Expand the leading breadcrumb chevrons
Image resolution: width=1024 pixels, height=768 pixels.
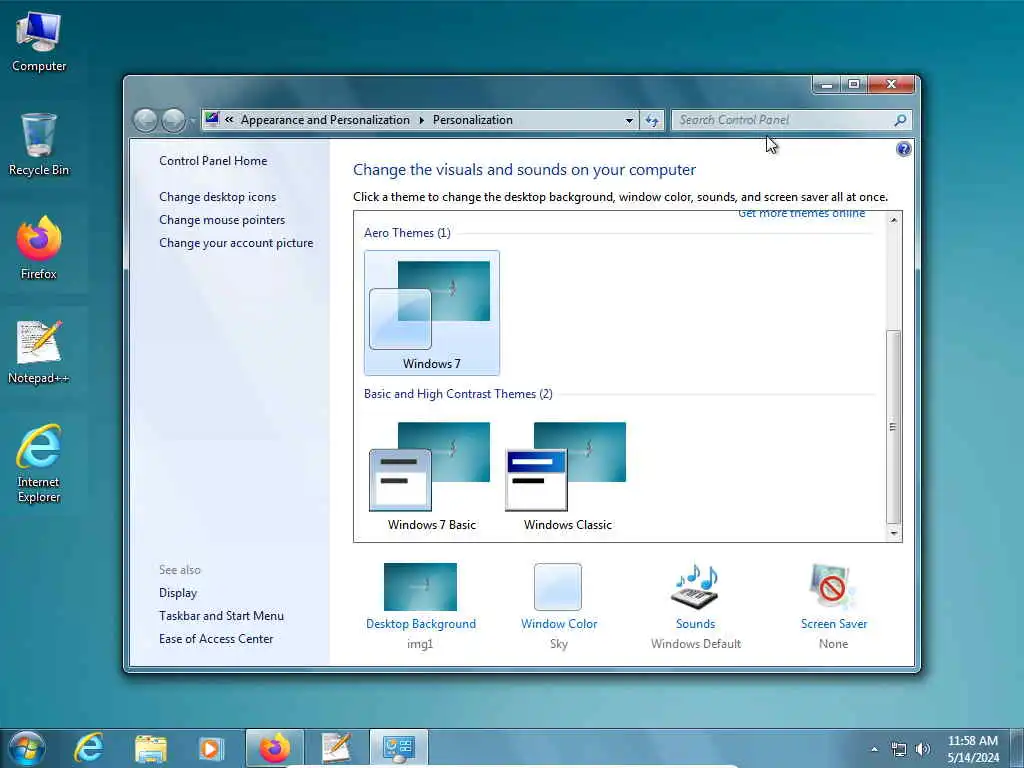229,120
